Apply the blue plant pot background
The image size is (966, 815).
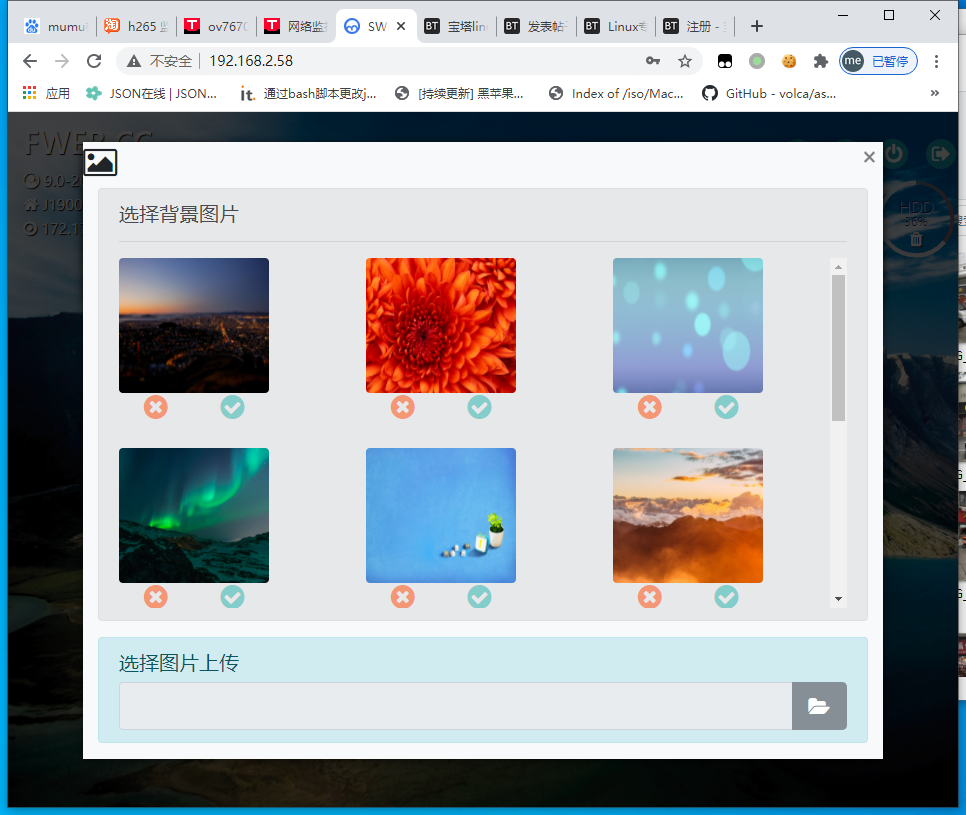pos(479,597)
